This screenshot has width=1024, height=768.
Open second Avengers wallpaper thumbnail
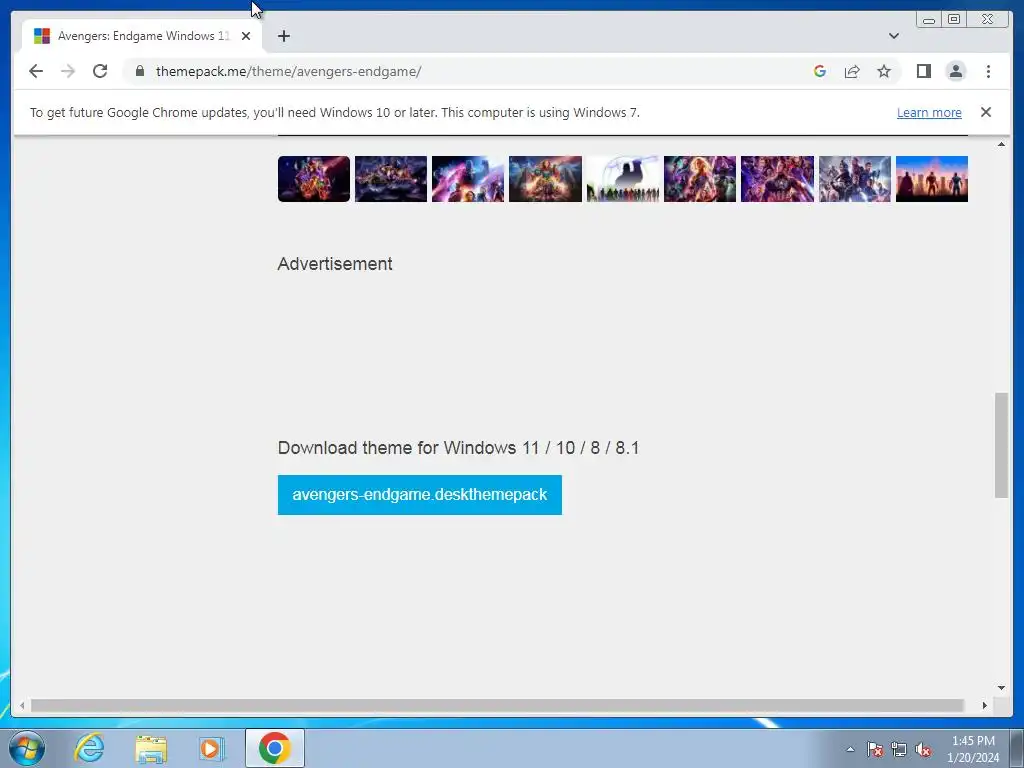[x=391, y=179]
